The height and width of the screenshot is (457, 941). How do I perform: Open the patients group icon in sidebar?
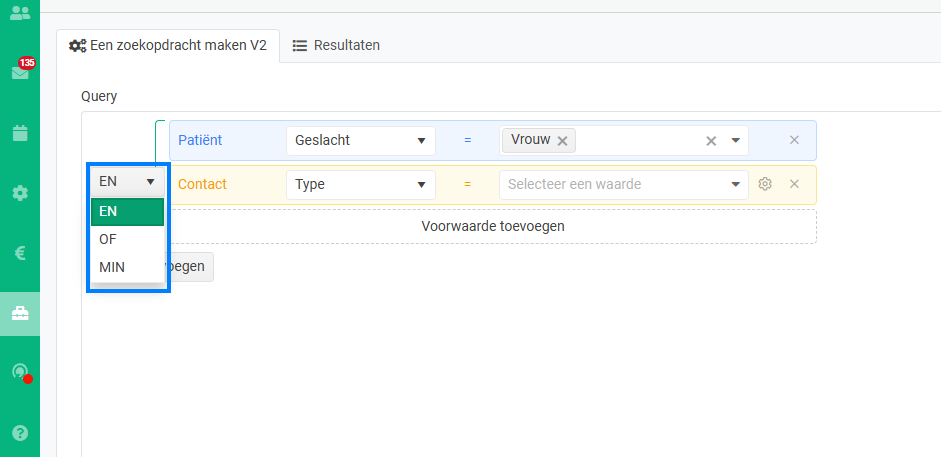(19, 13)
